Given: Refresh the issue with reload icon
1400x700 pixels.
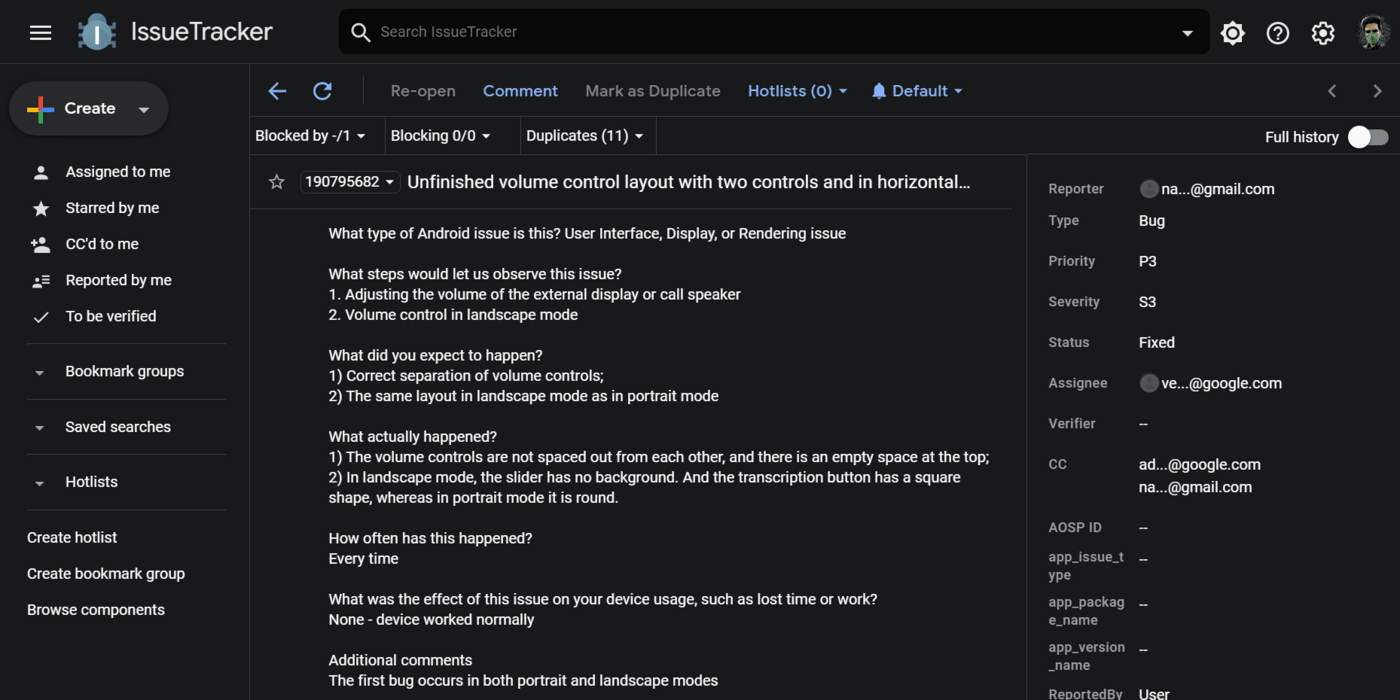Looking at the screenshot, I should click(322, 91).
